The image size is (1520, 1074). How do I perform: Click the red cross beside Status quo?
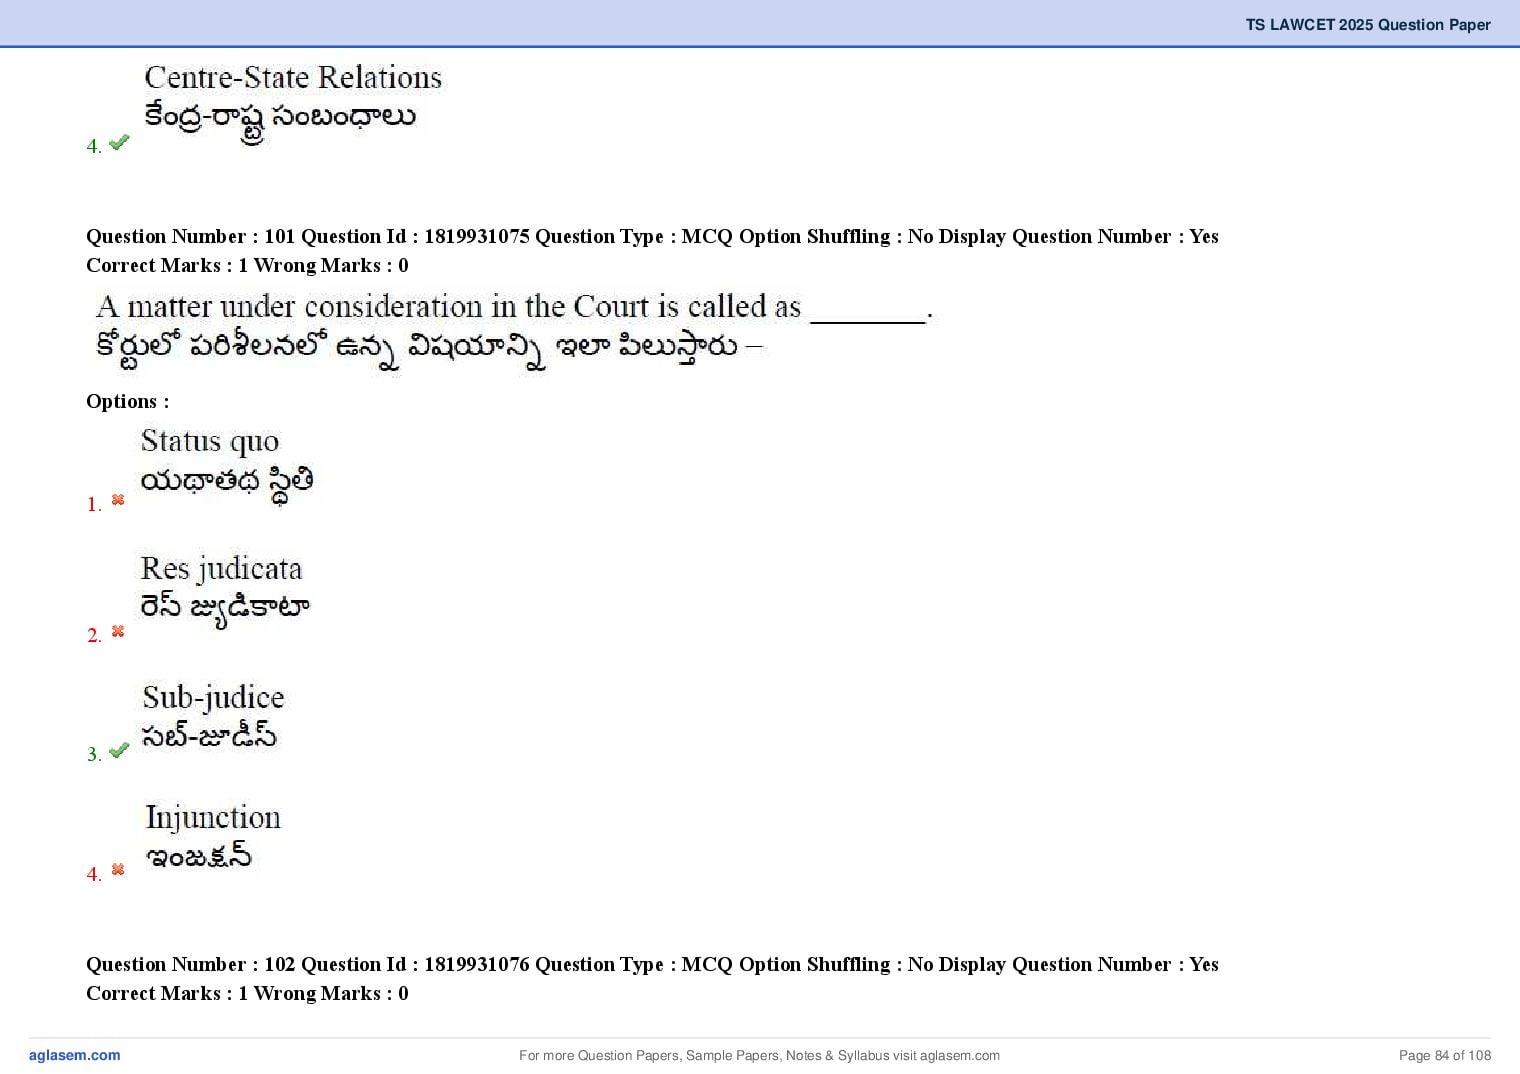coord(118,500)
